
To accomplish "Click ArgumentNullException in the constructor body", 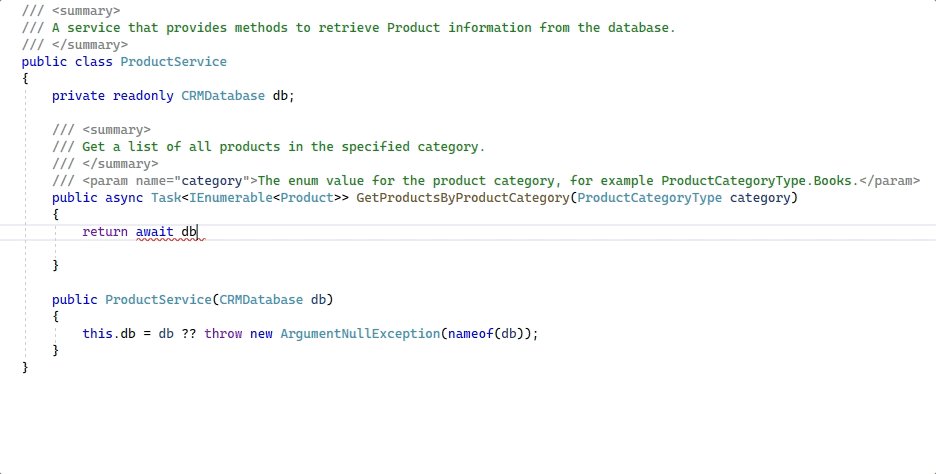I will (x=360, y=334).
